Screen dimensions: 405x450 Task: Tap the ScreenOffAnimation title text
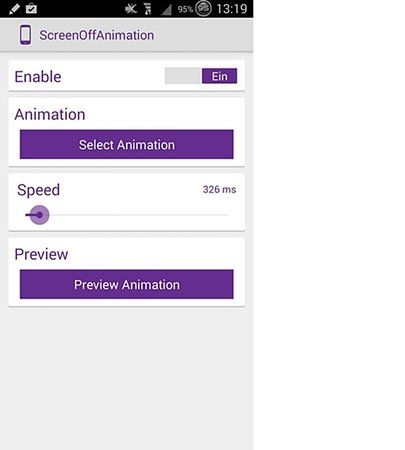tap(97, 35)
